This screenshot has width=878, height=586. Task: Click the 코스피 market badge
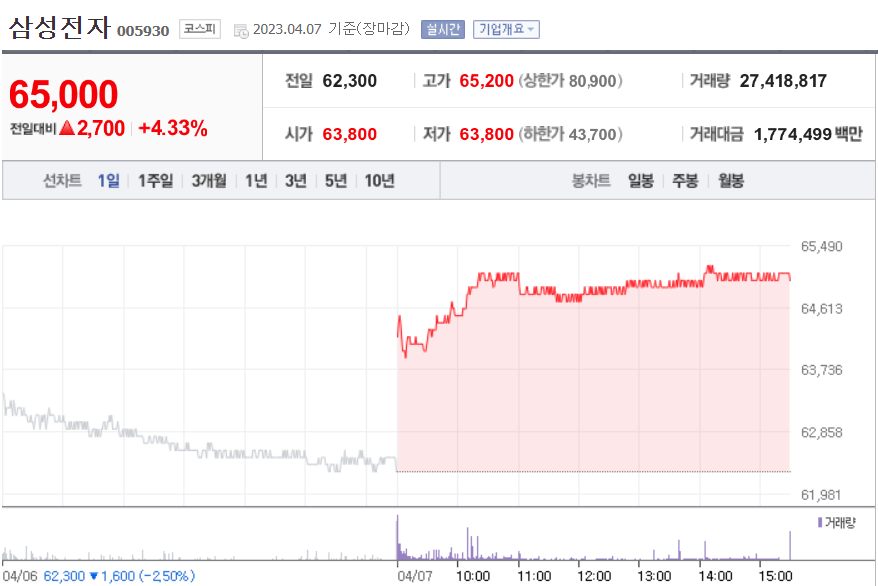[x=200, y=29]
